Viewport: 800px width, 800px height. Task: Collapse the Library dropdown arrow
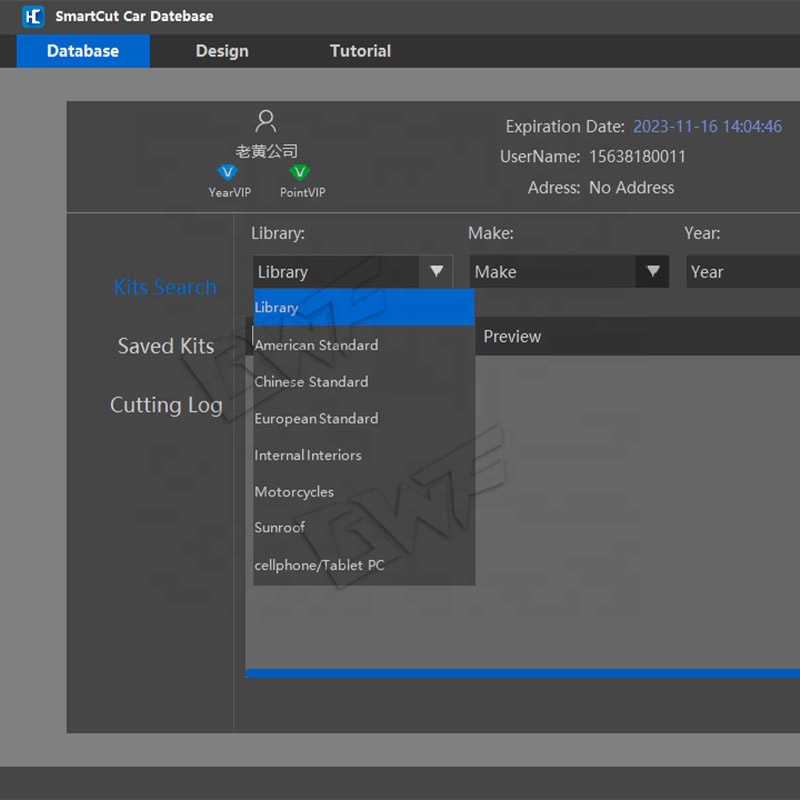436,271
